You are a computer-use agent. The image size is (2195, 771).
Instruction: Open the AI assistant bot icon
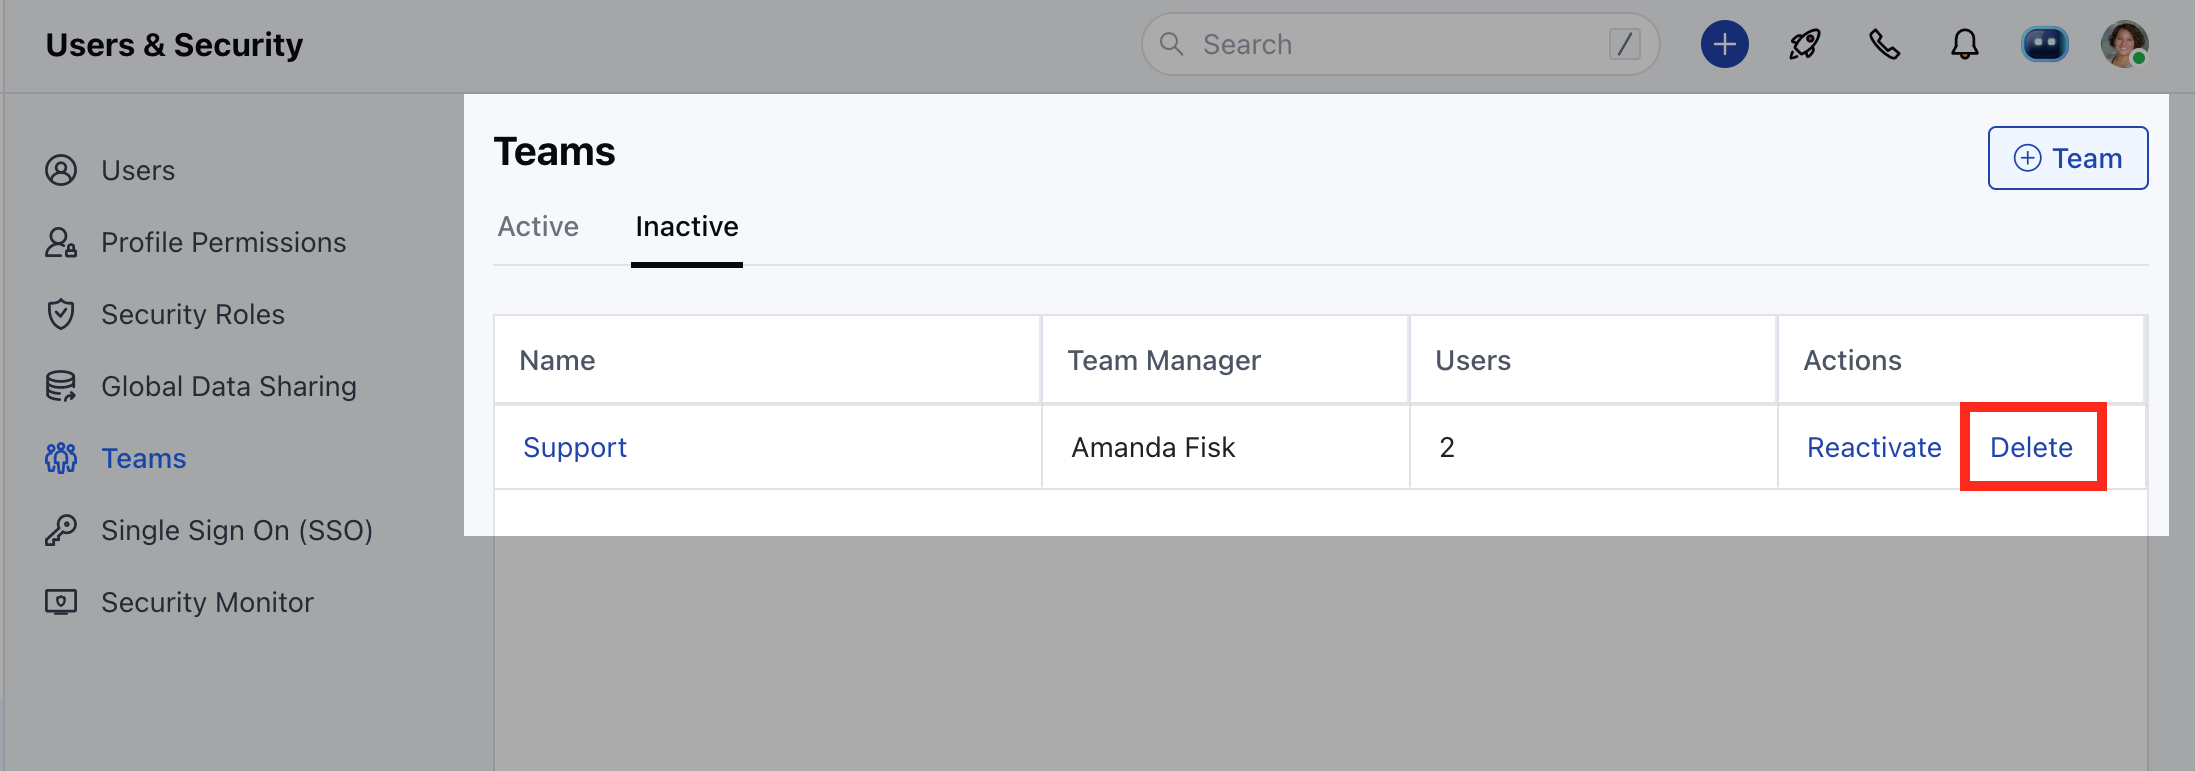click(x=2045, y=45)
